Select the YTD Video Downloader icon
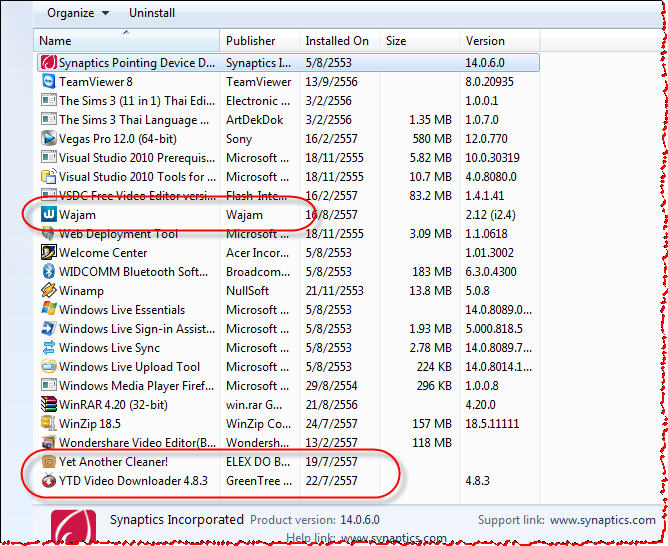This screenshot has height=546, width=668. (x=48, y=481)
